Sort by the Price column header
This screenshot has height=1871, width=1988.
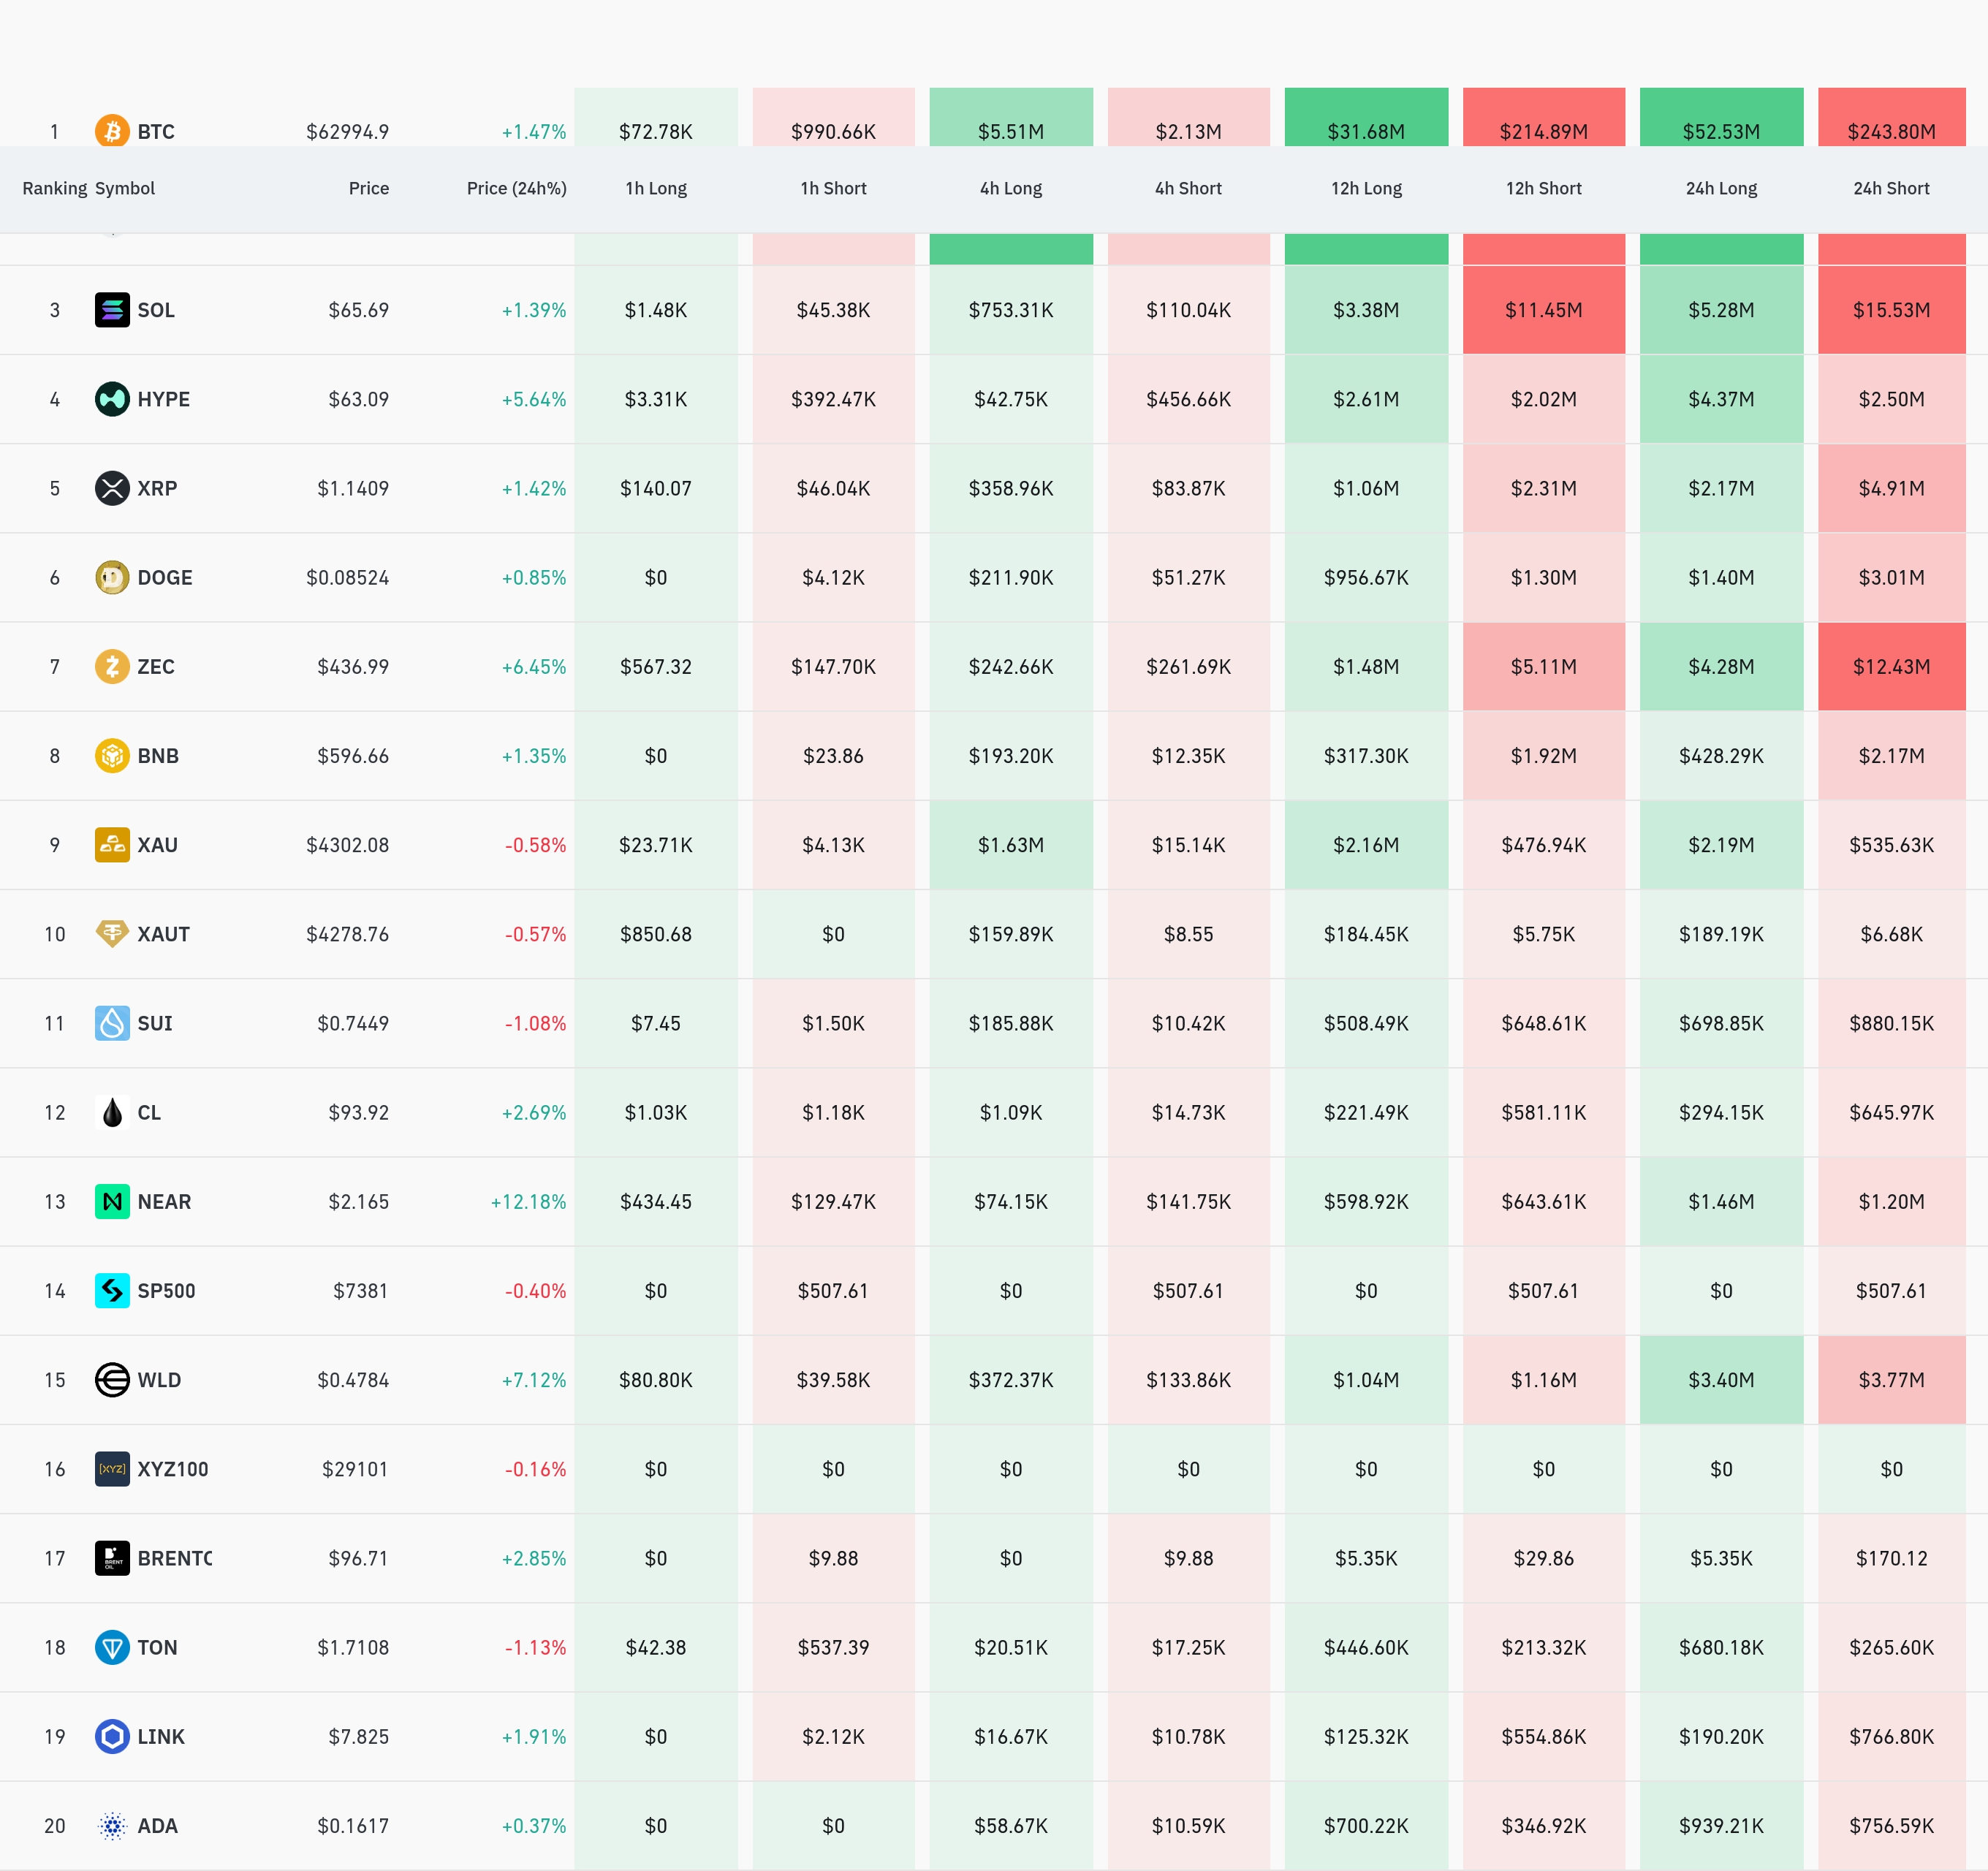368,188
